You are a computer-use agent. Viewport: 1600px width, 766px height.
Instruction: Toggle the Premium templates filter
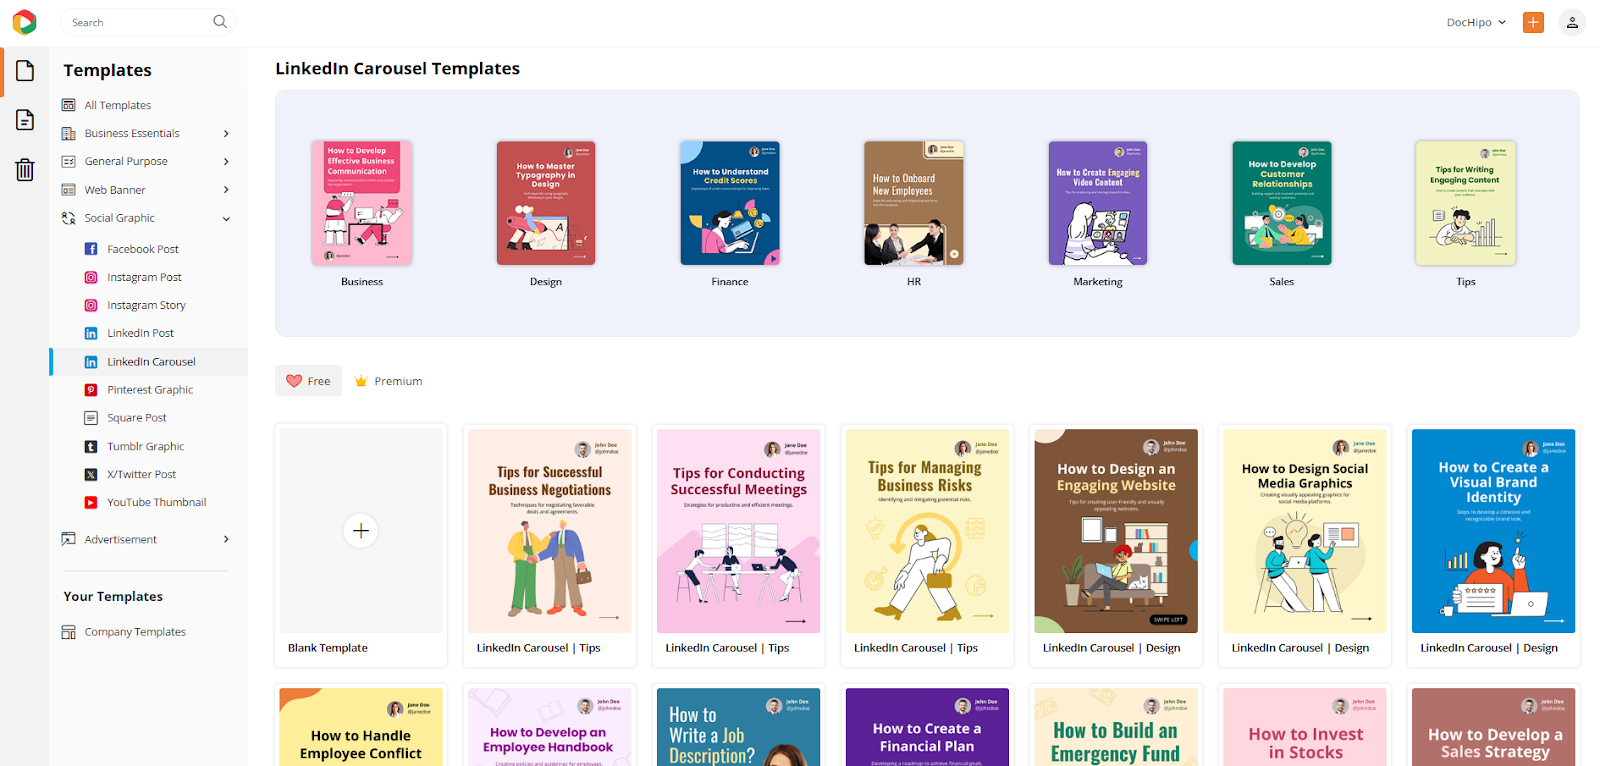click(389, 381)
